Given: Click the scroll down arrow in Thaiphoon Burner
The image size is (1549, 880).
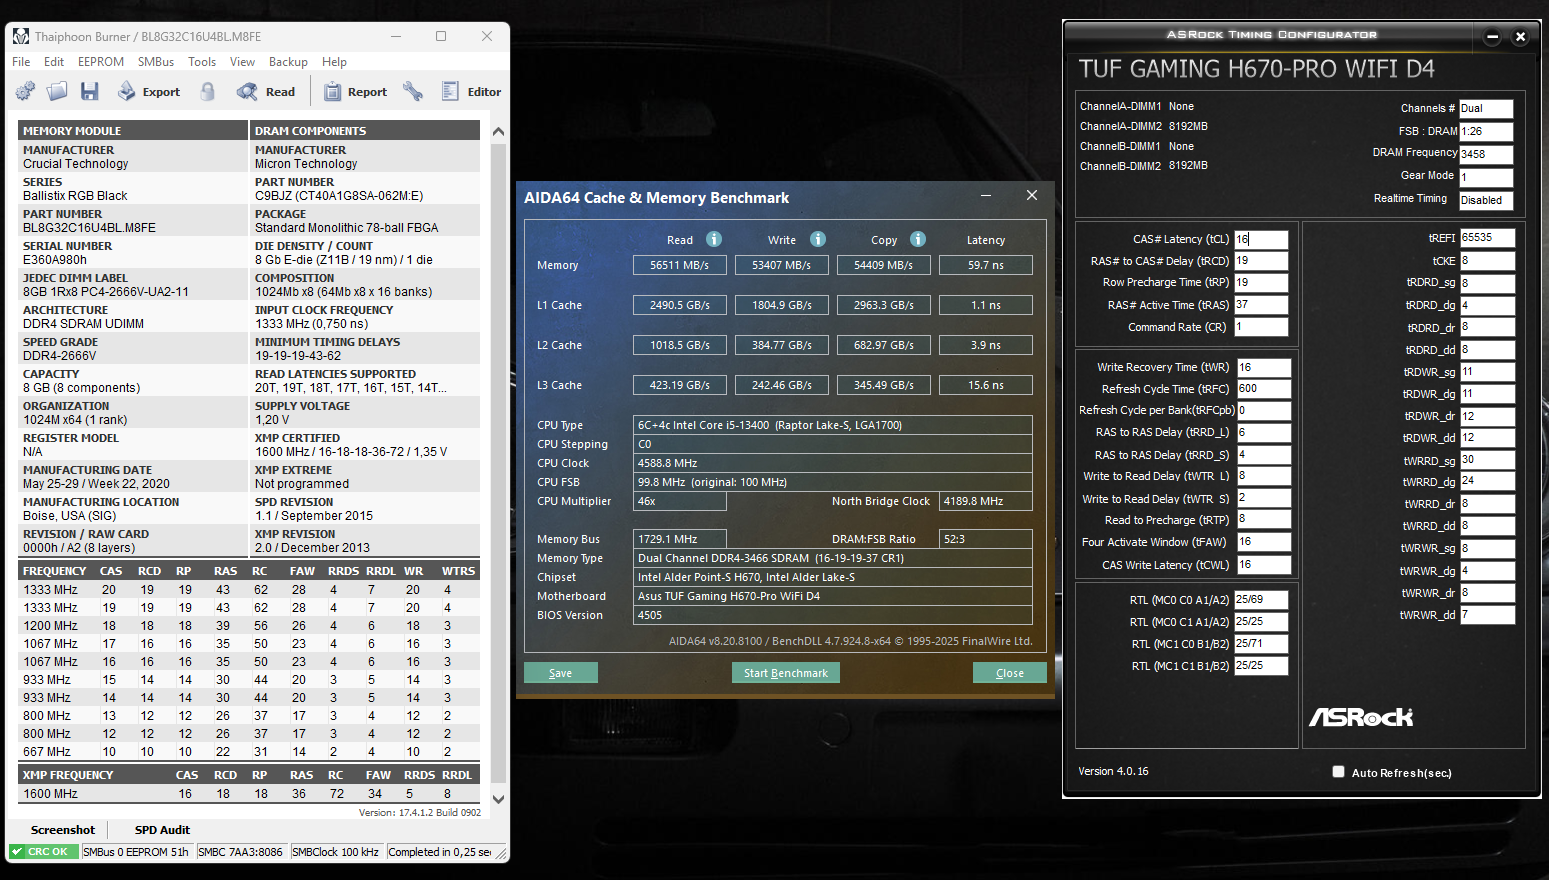Looking at the screenshot, I should click(x=498, y=799).
